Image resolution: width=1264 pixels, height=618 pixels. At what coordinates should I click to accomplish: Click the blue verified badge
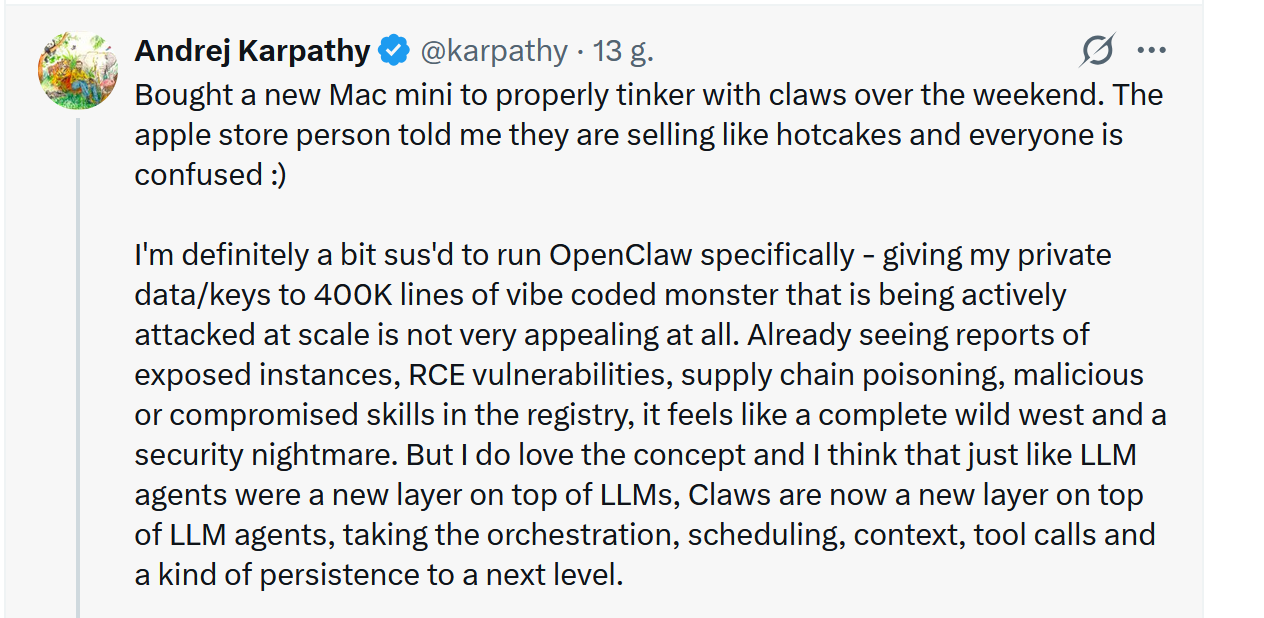point(394,50)
